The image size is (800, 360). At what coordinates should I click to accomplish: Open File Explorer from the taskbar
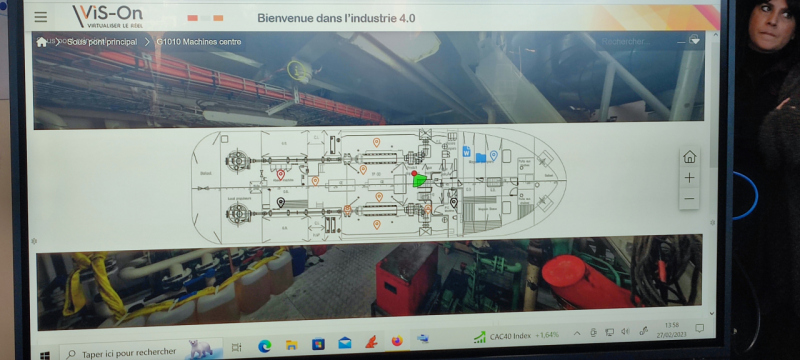coord(291,345)
